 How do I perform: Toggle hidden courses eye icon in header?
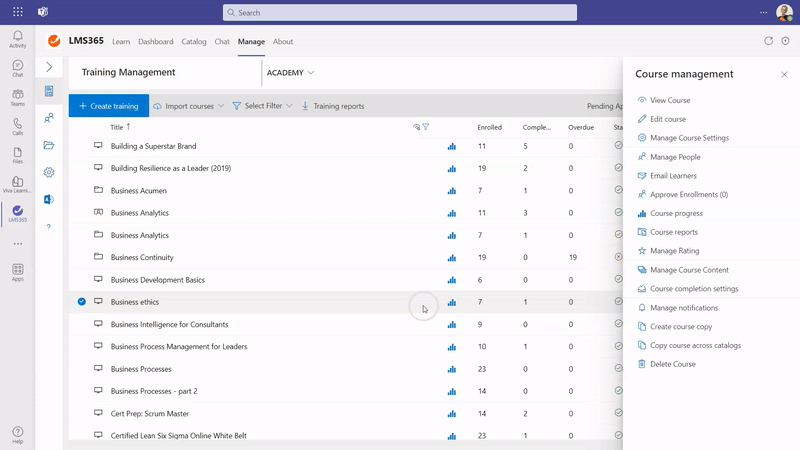point(416,127)
